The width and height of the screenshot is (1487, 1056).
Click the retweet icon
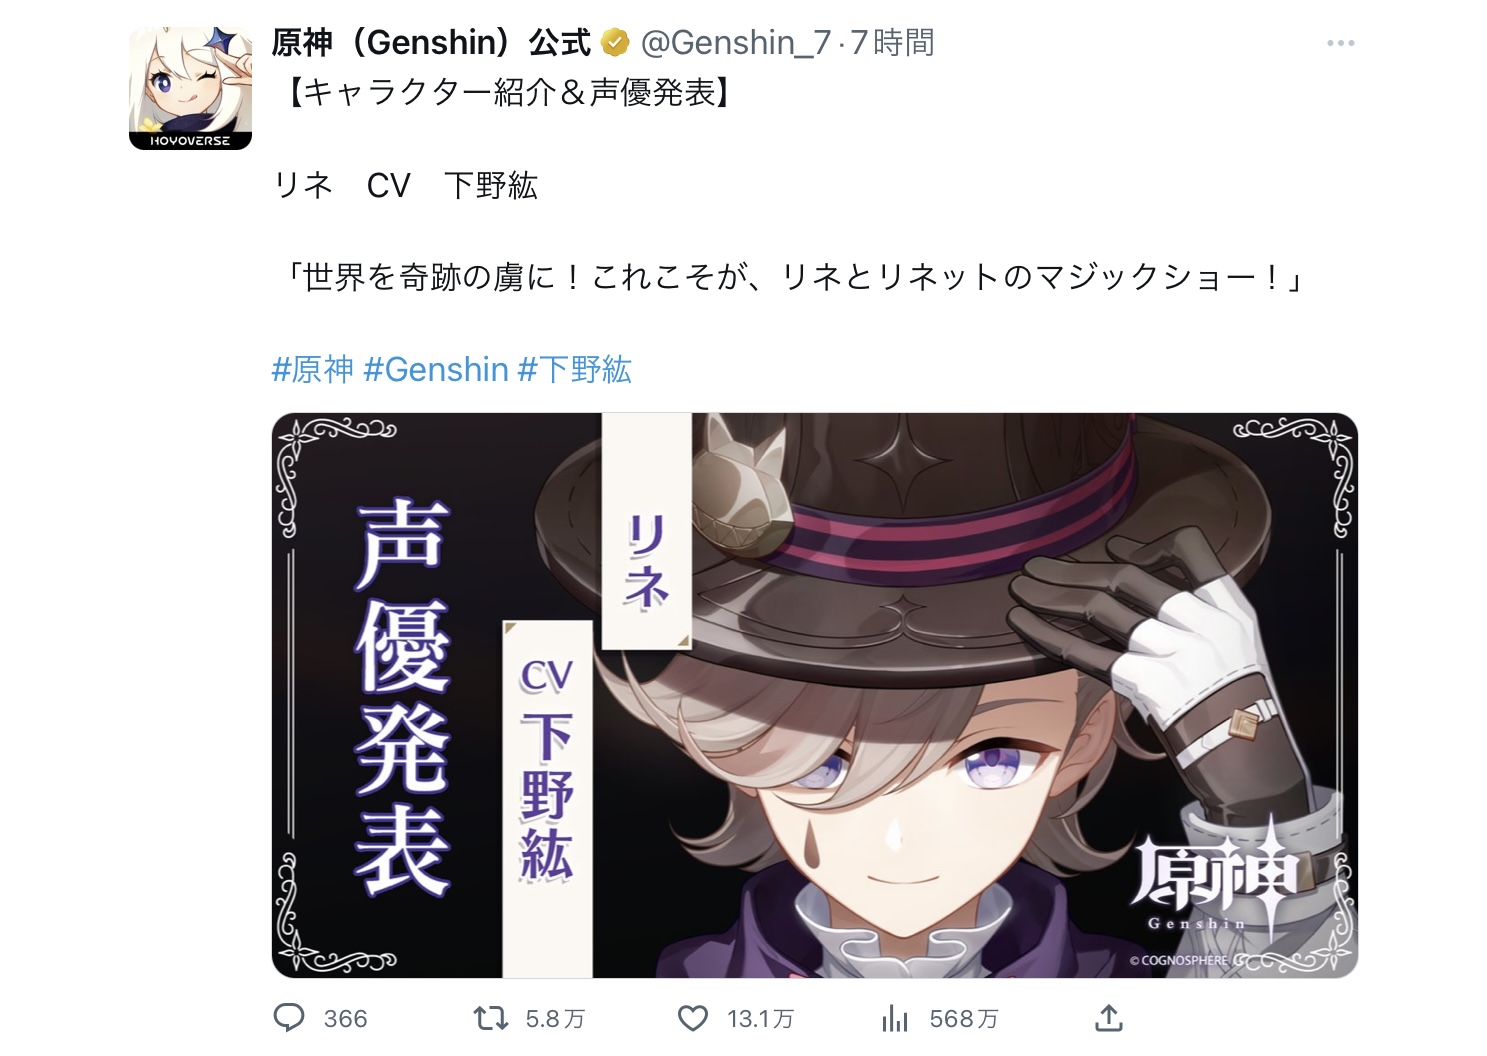point(490,1018)
